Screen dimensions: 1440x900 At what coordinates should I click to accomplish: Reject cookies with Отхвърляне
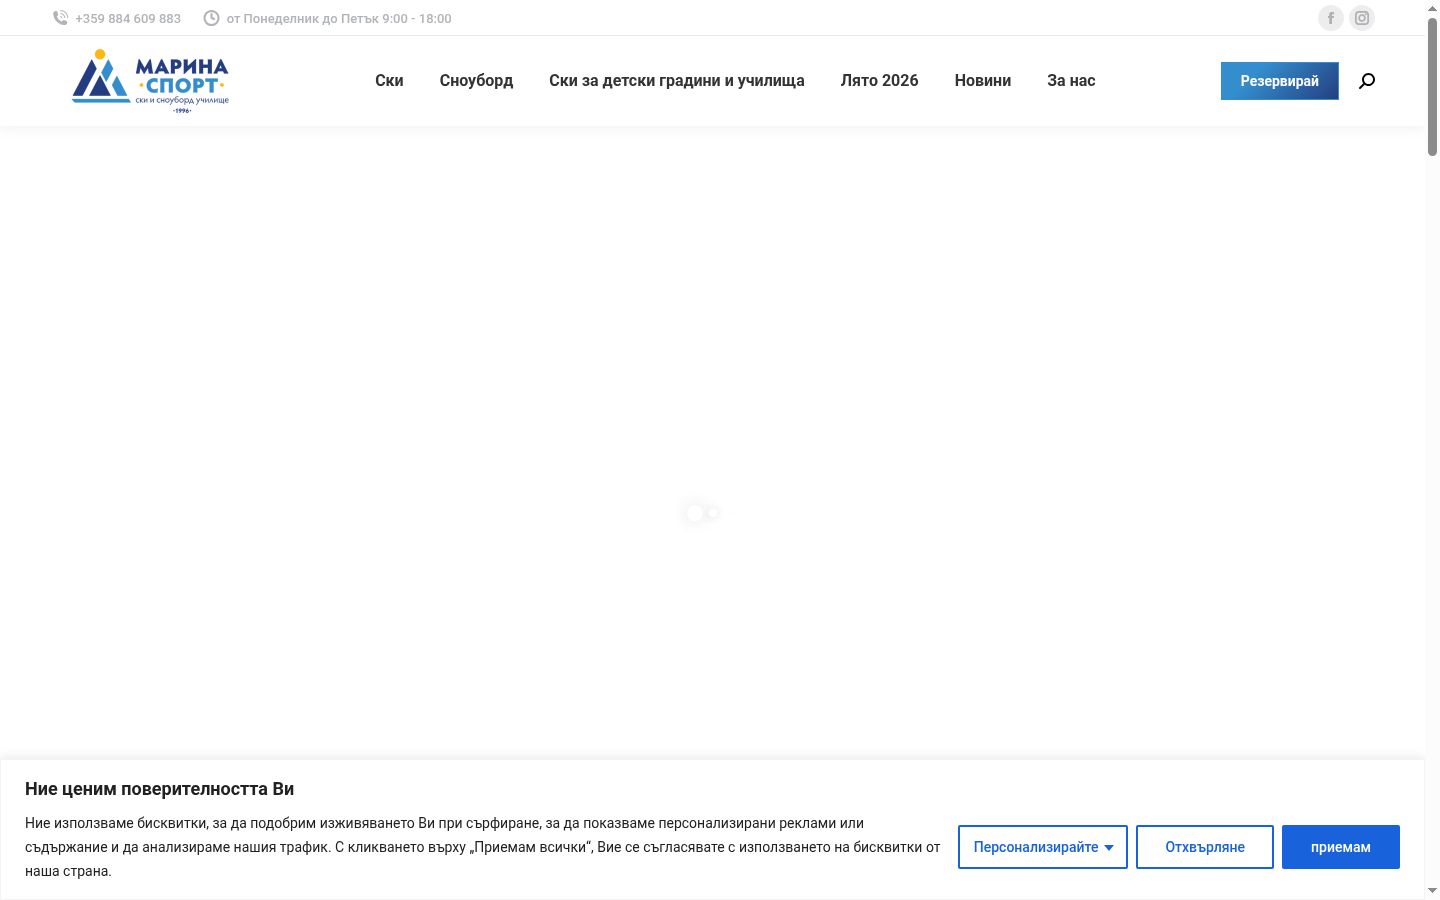click(x=1205, y=847)
